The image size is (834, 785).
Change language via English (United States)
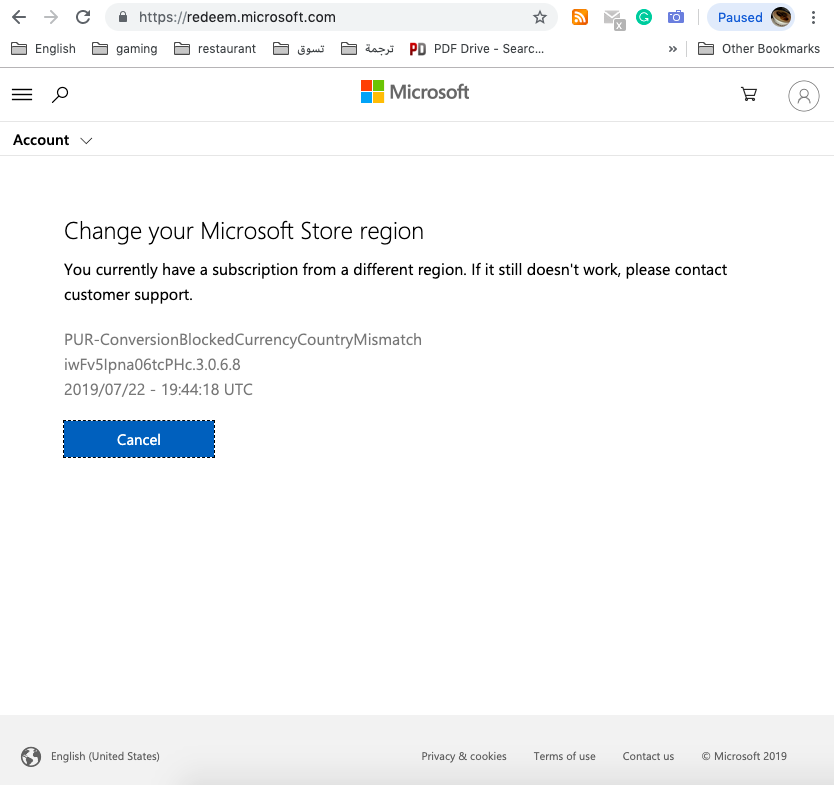(x=105, y=756)
